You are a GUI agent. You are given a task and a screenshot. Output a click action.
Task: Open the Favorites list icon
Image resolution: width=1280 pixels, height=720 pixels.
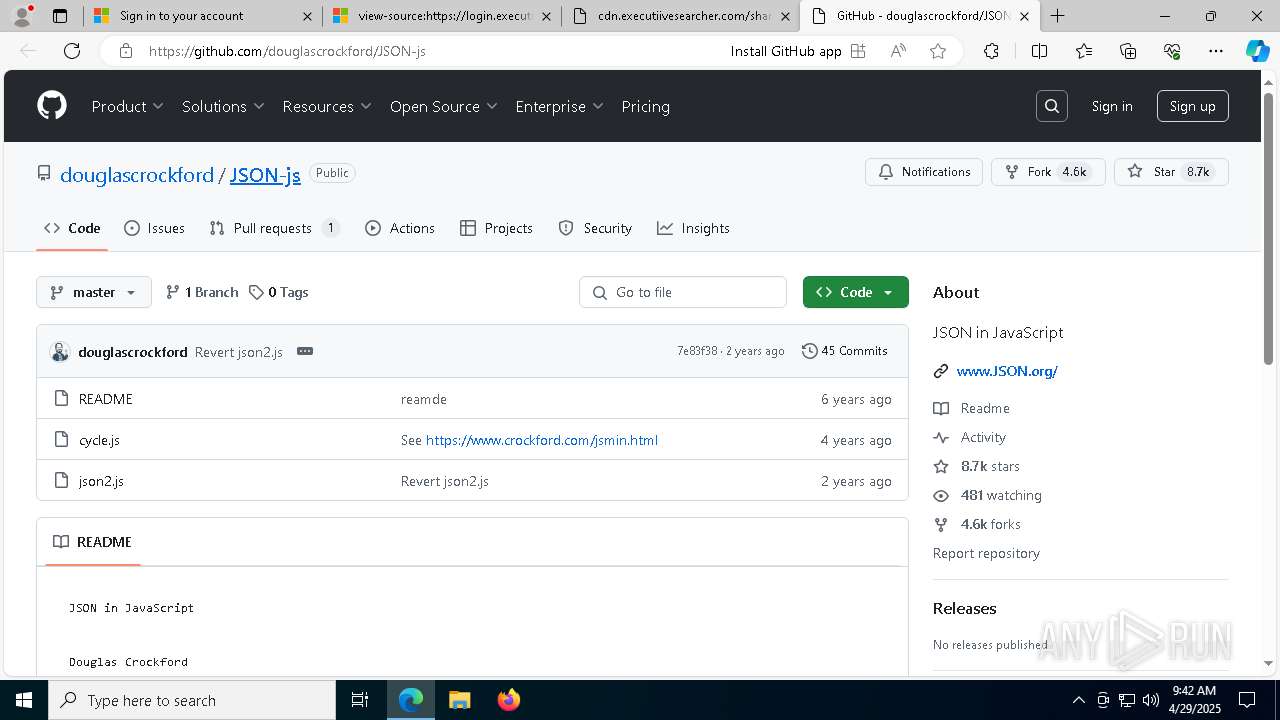[1084, 51]
